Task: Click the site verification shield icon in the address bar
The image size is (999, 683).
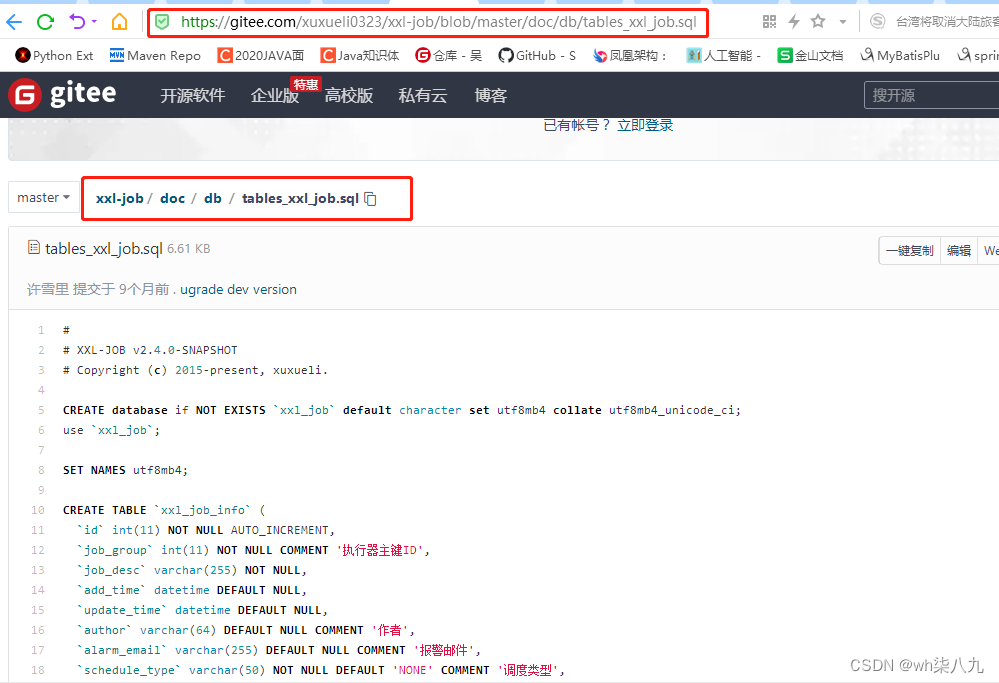Action: point(162,22)
